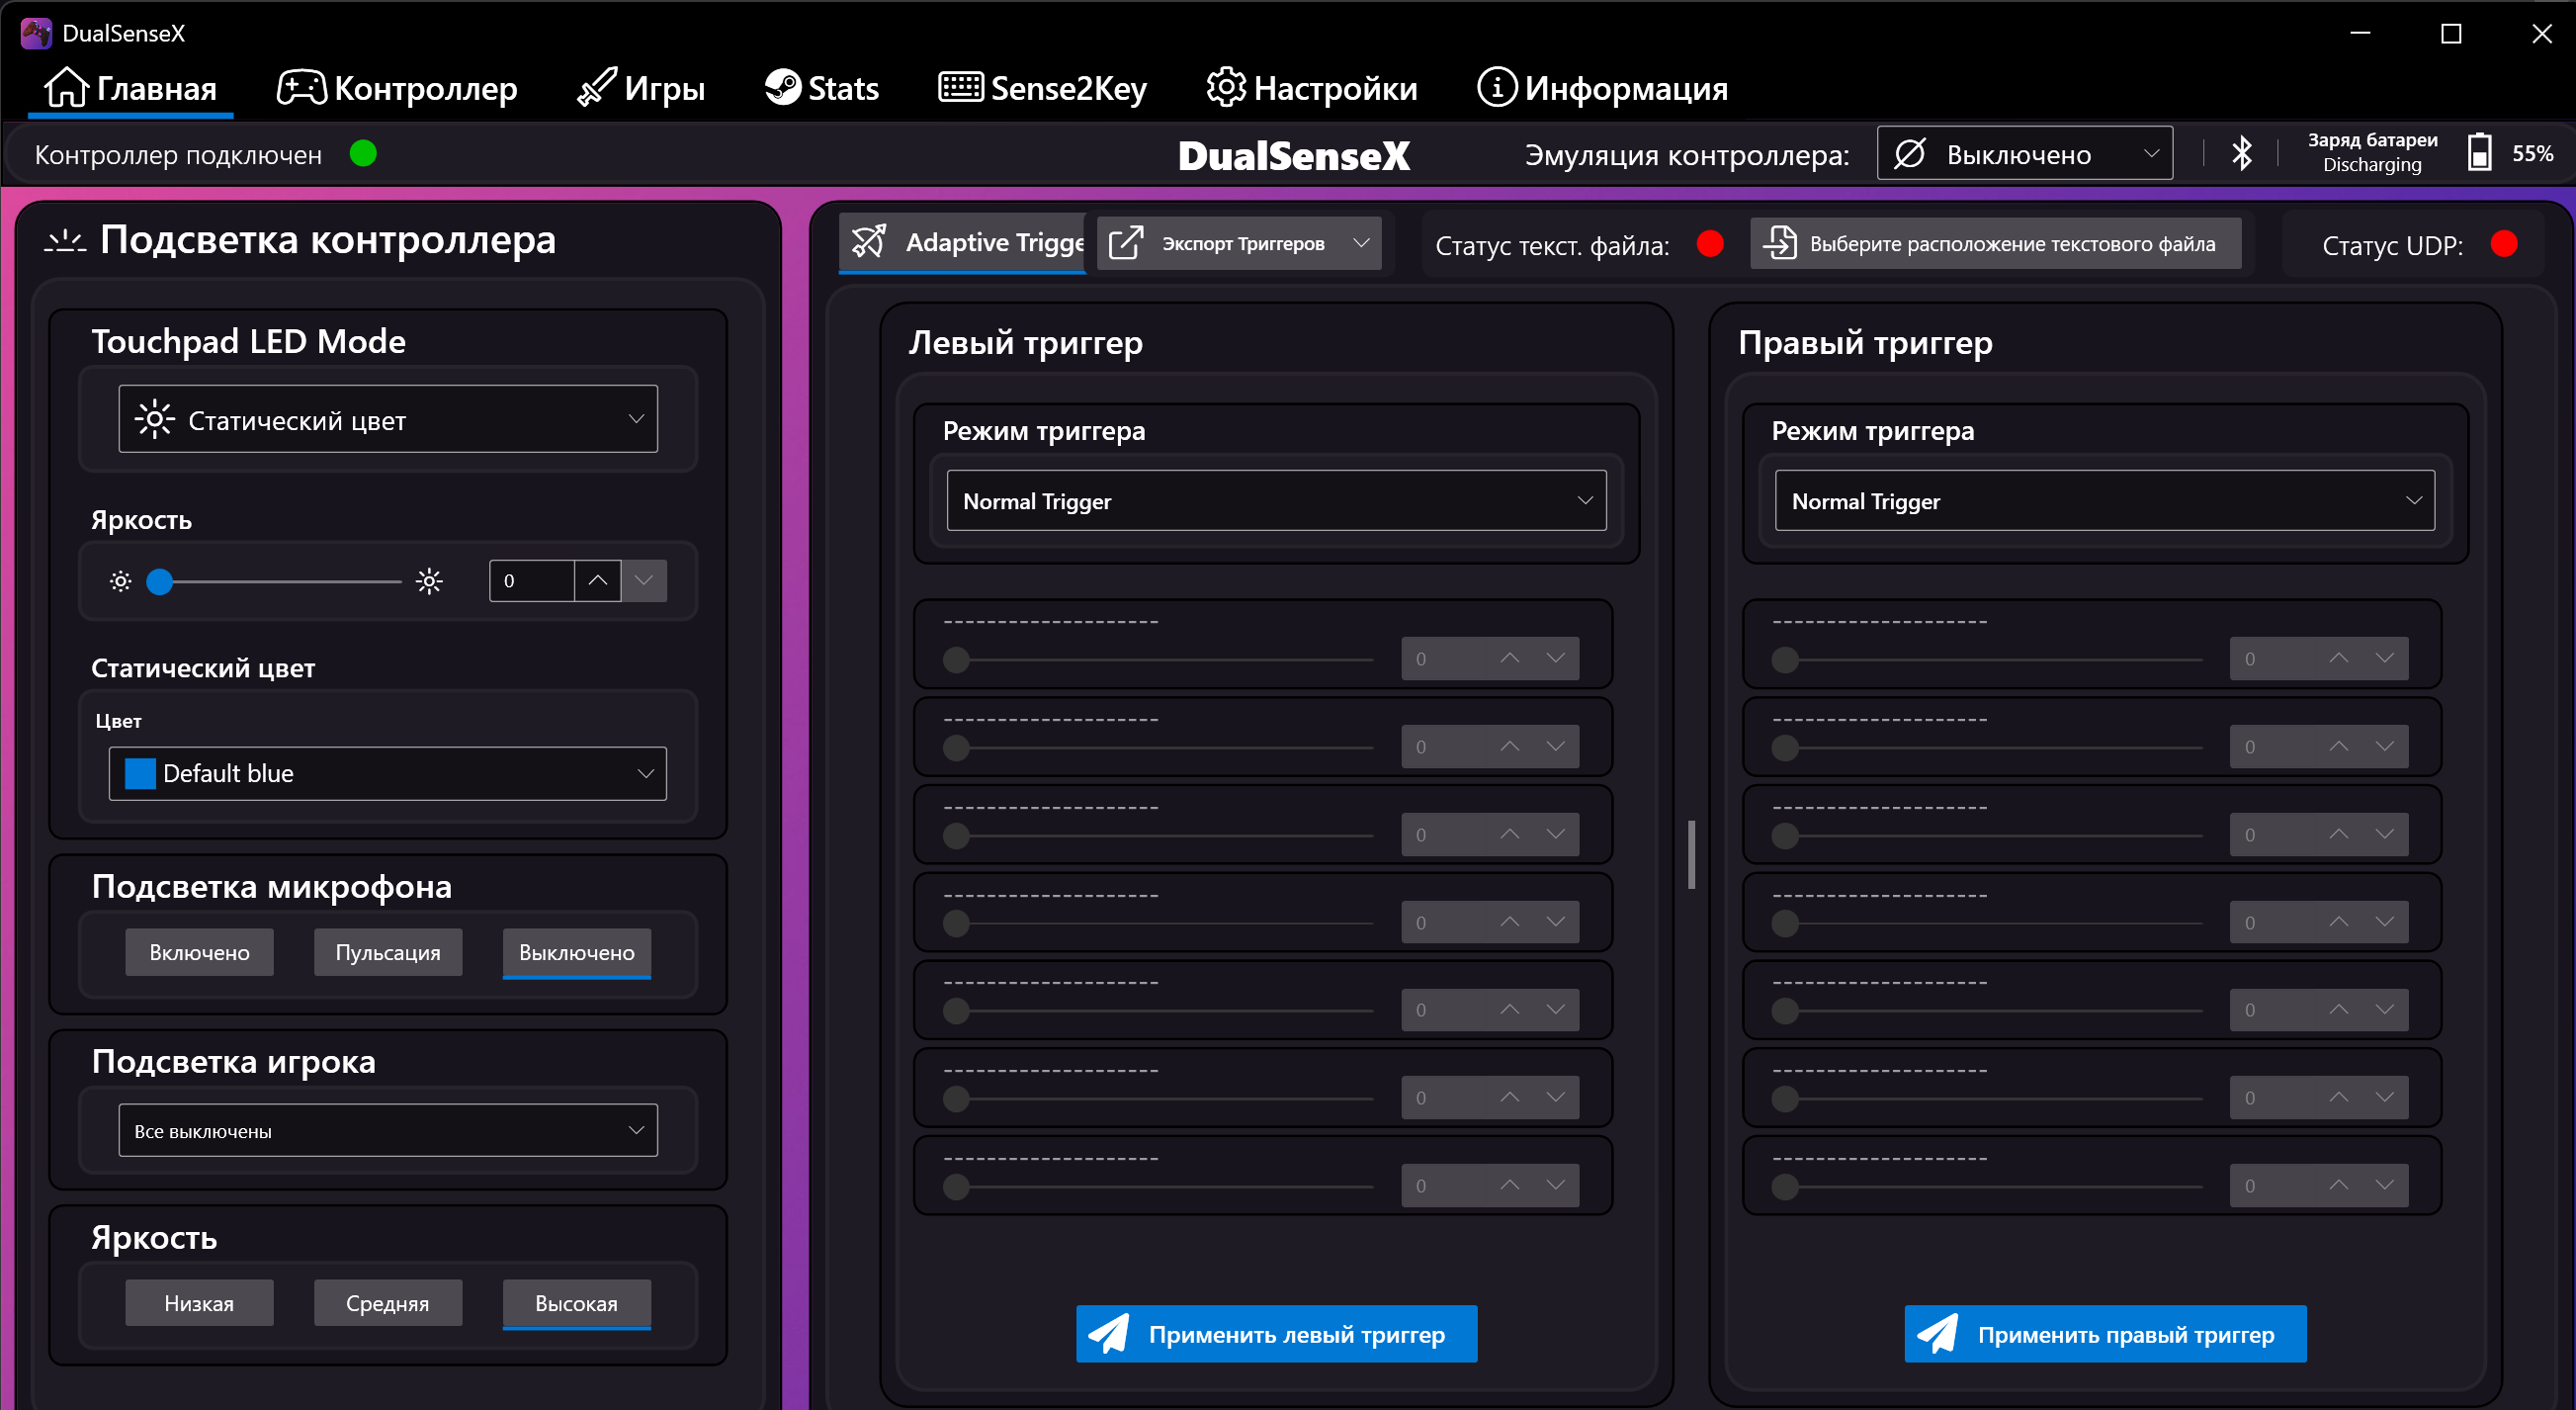This screenshot has height=1410, width=2576.
Task: Click the high brightness sun icon
Action: [x=429, y=581]
